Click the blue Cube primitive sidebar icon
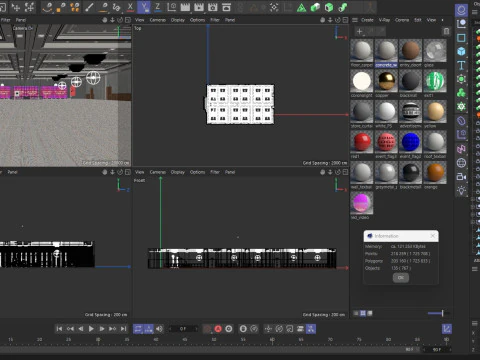This screenshot has width=480, height=360. pyautogui.click(x=461, y=51)
